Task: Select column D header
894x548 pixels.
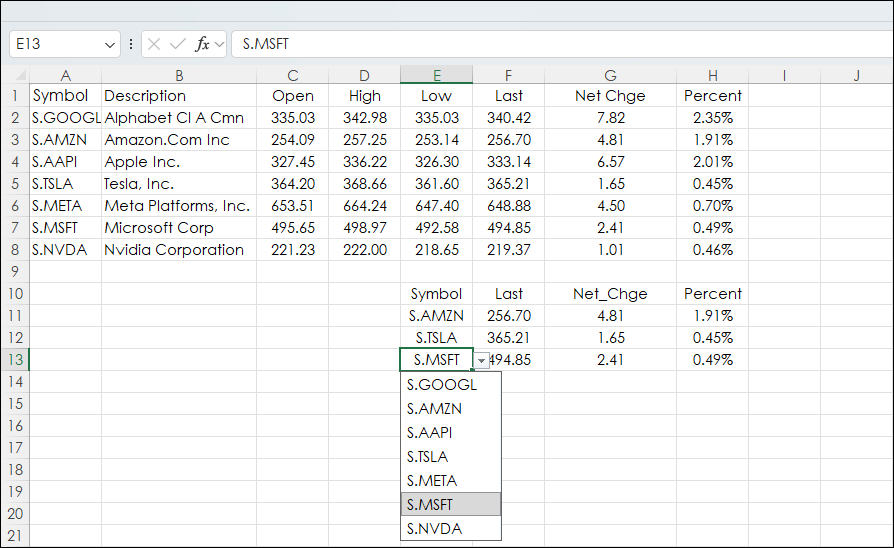Action: coord(364,75)
